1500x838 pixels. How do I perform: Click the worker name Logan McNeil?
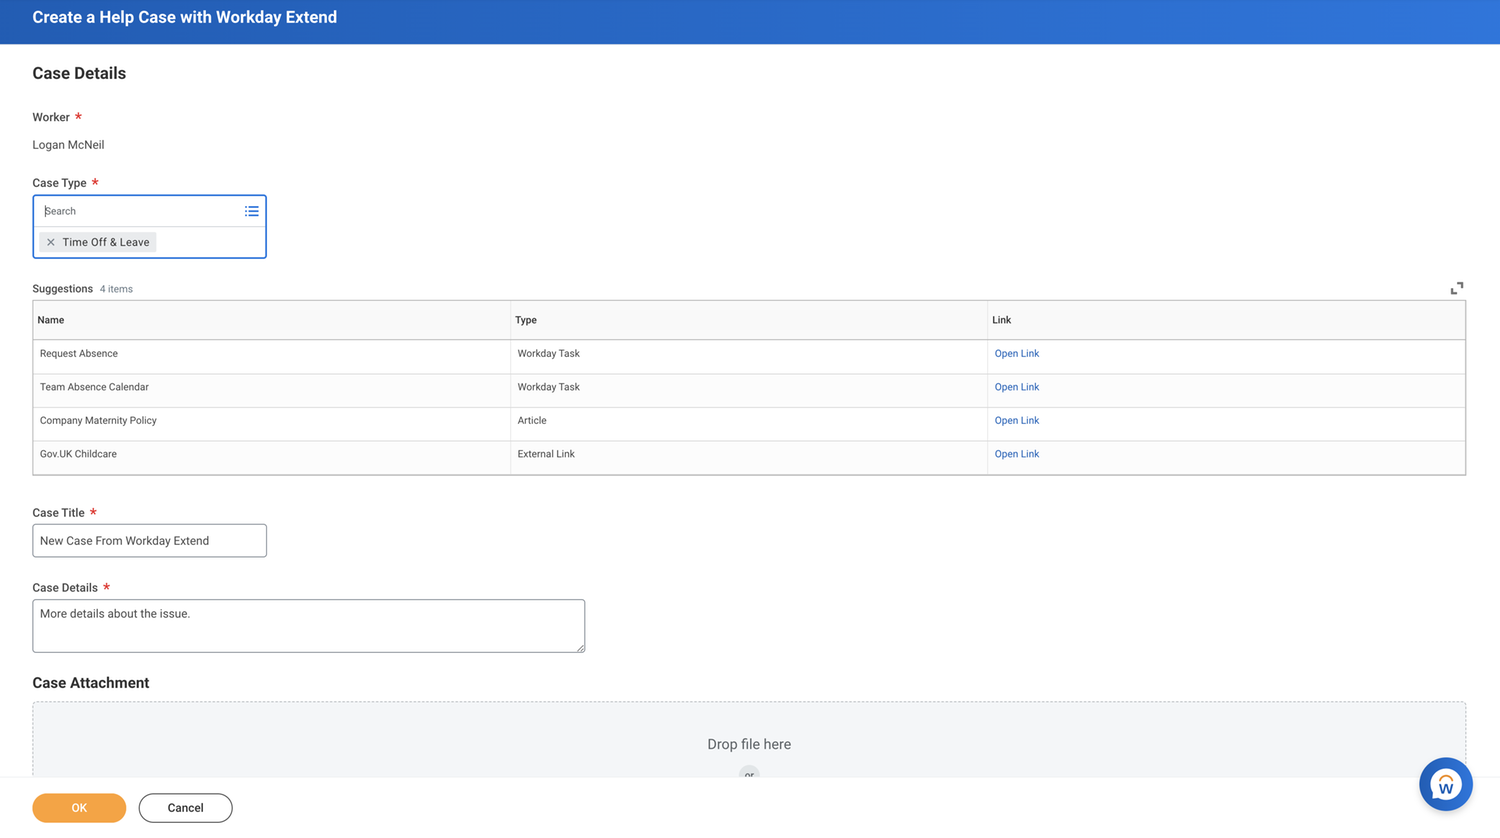pos(68,144)
